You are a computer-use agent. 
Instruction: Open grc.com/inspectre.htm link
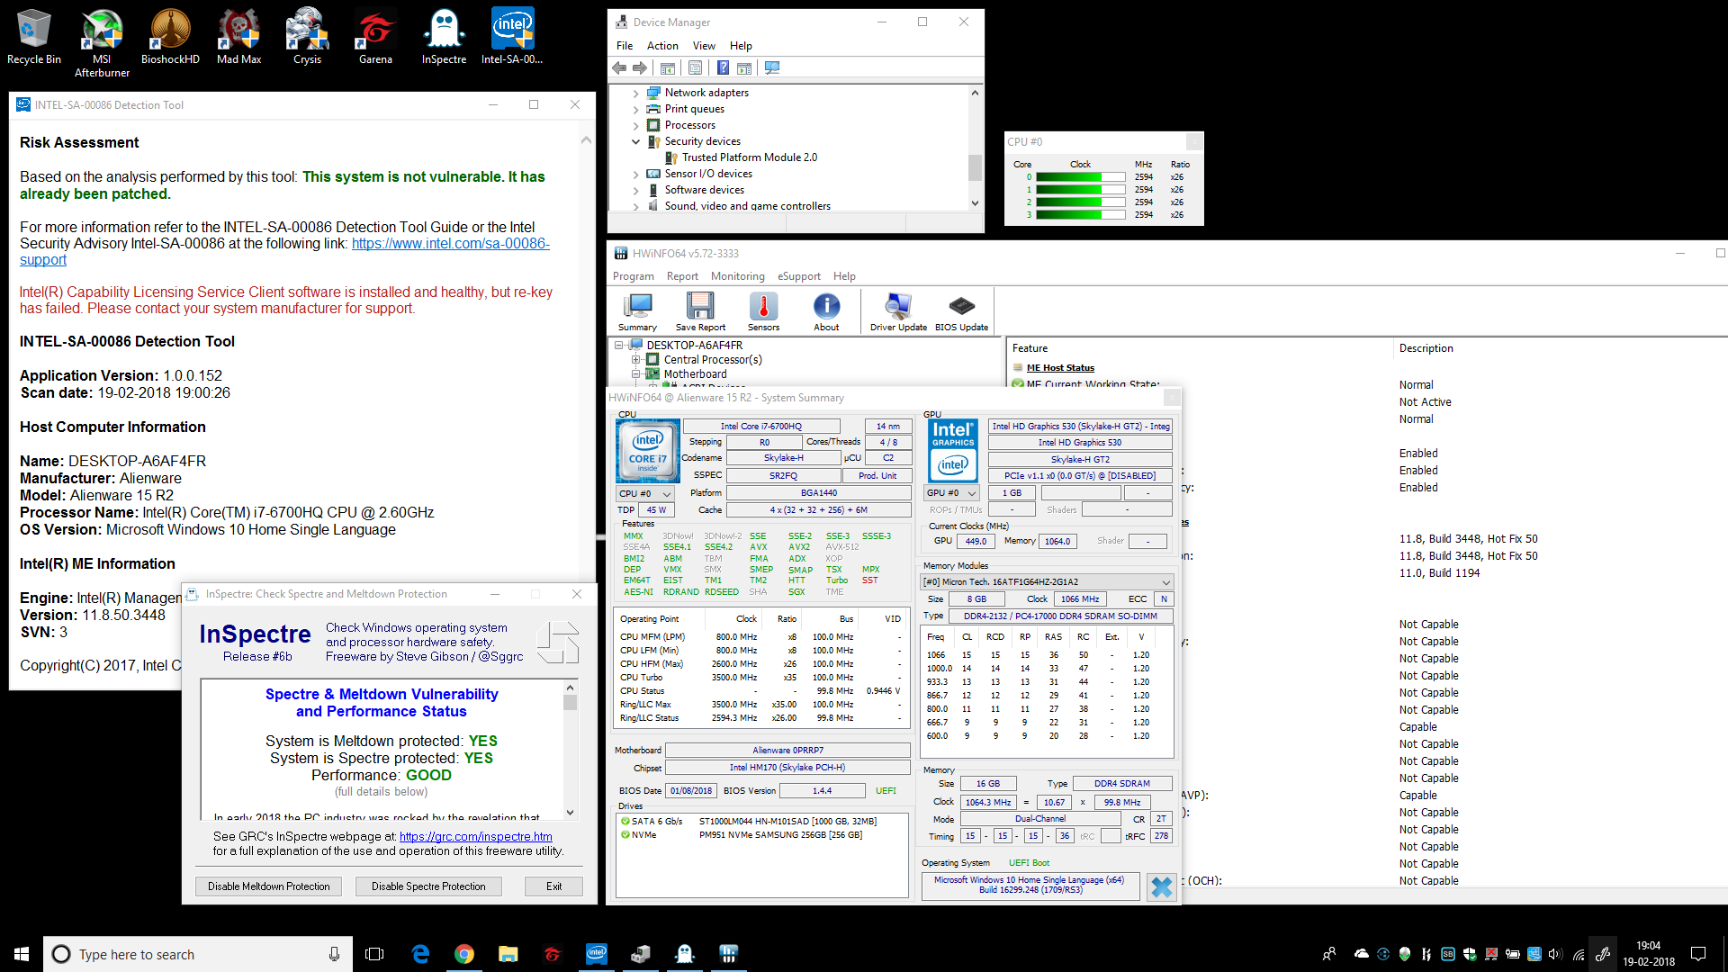click(x=476, y=836)
